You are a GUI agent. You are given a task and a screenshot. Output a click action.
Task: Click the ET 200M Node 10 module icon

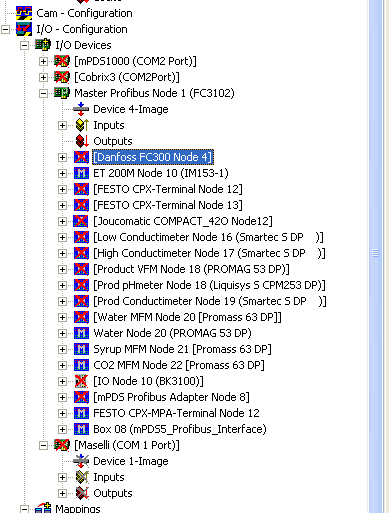click(81, 173)
